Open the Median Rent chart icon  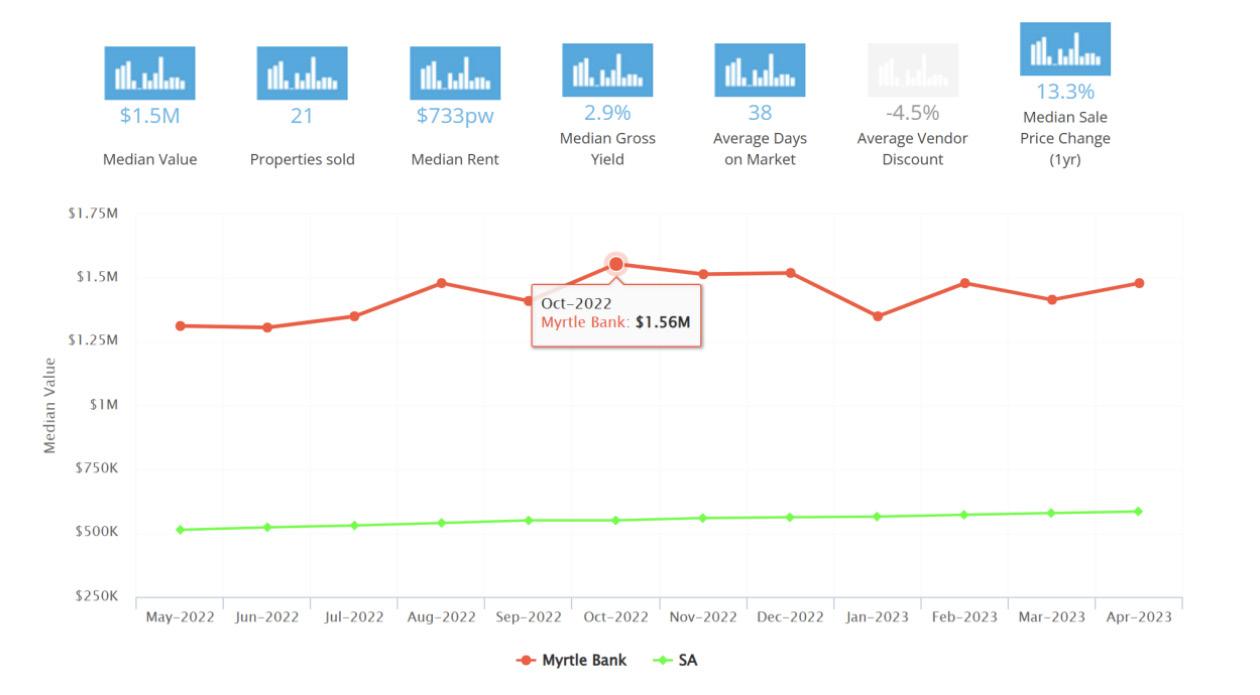coord(455,73)
